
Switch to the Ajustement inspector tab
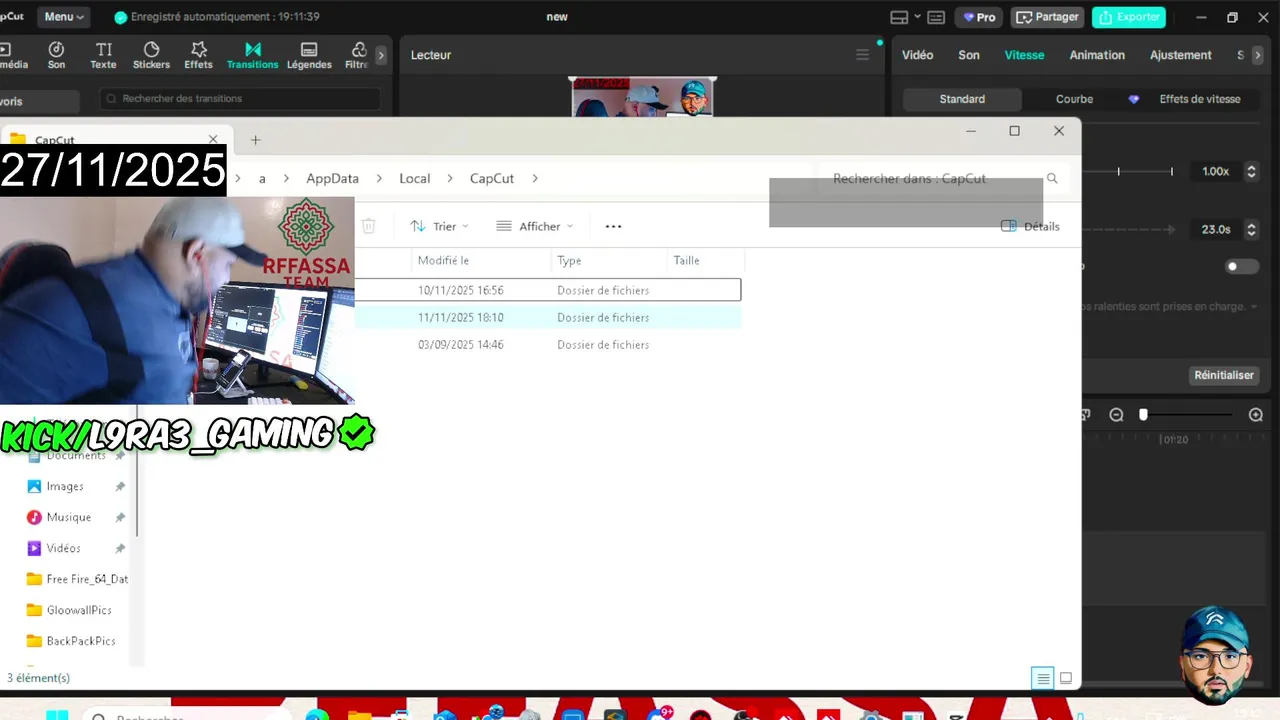[1180, 55]
